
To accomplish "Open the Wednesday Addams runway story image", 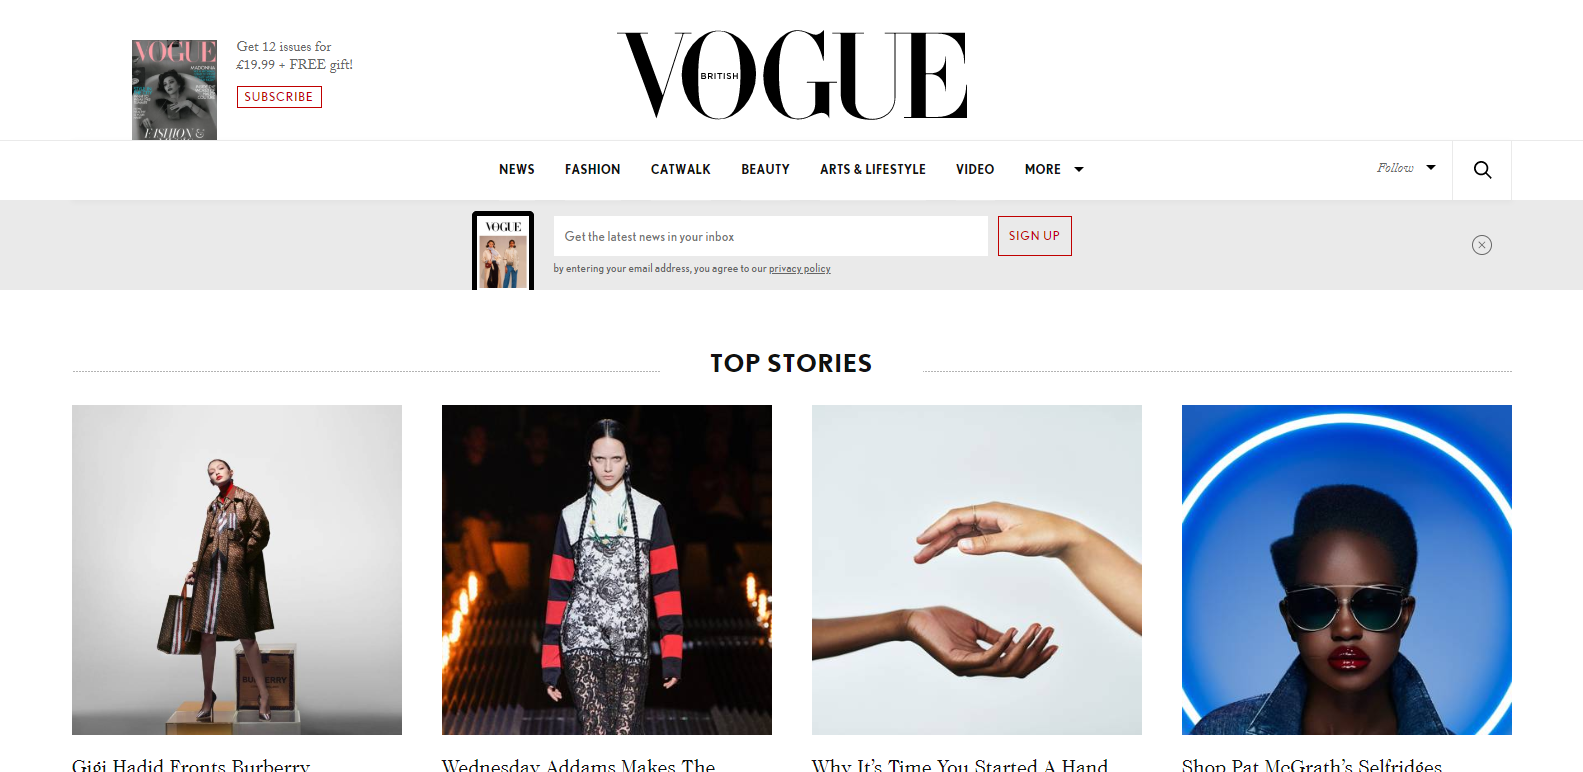I will [607, 570].
